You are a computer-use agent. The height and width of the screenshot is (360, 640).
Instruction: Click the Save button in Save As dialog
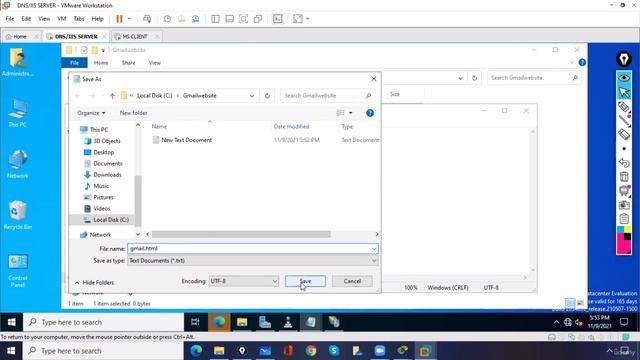point(305,281)
